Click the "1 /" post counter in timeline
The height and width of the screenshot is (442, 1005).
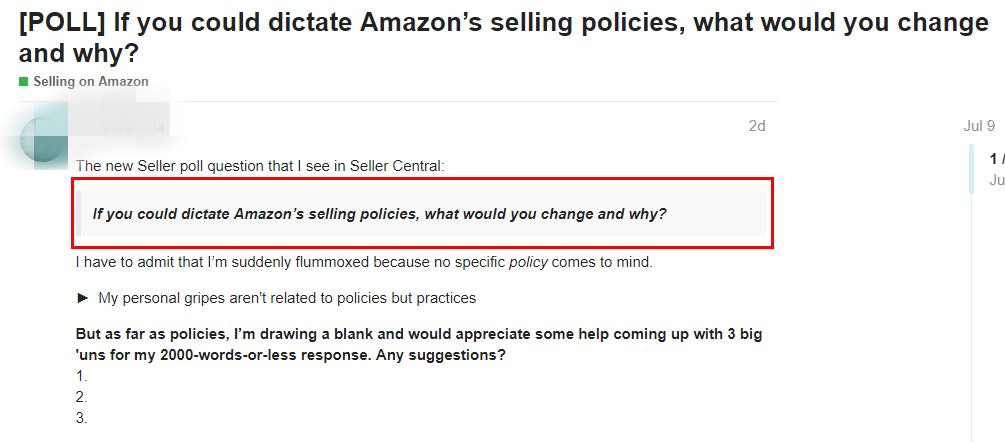coord(996,158)
